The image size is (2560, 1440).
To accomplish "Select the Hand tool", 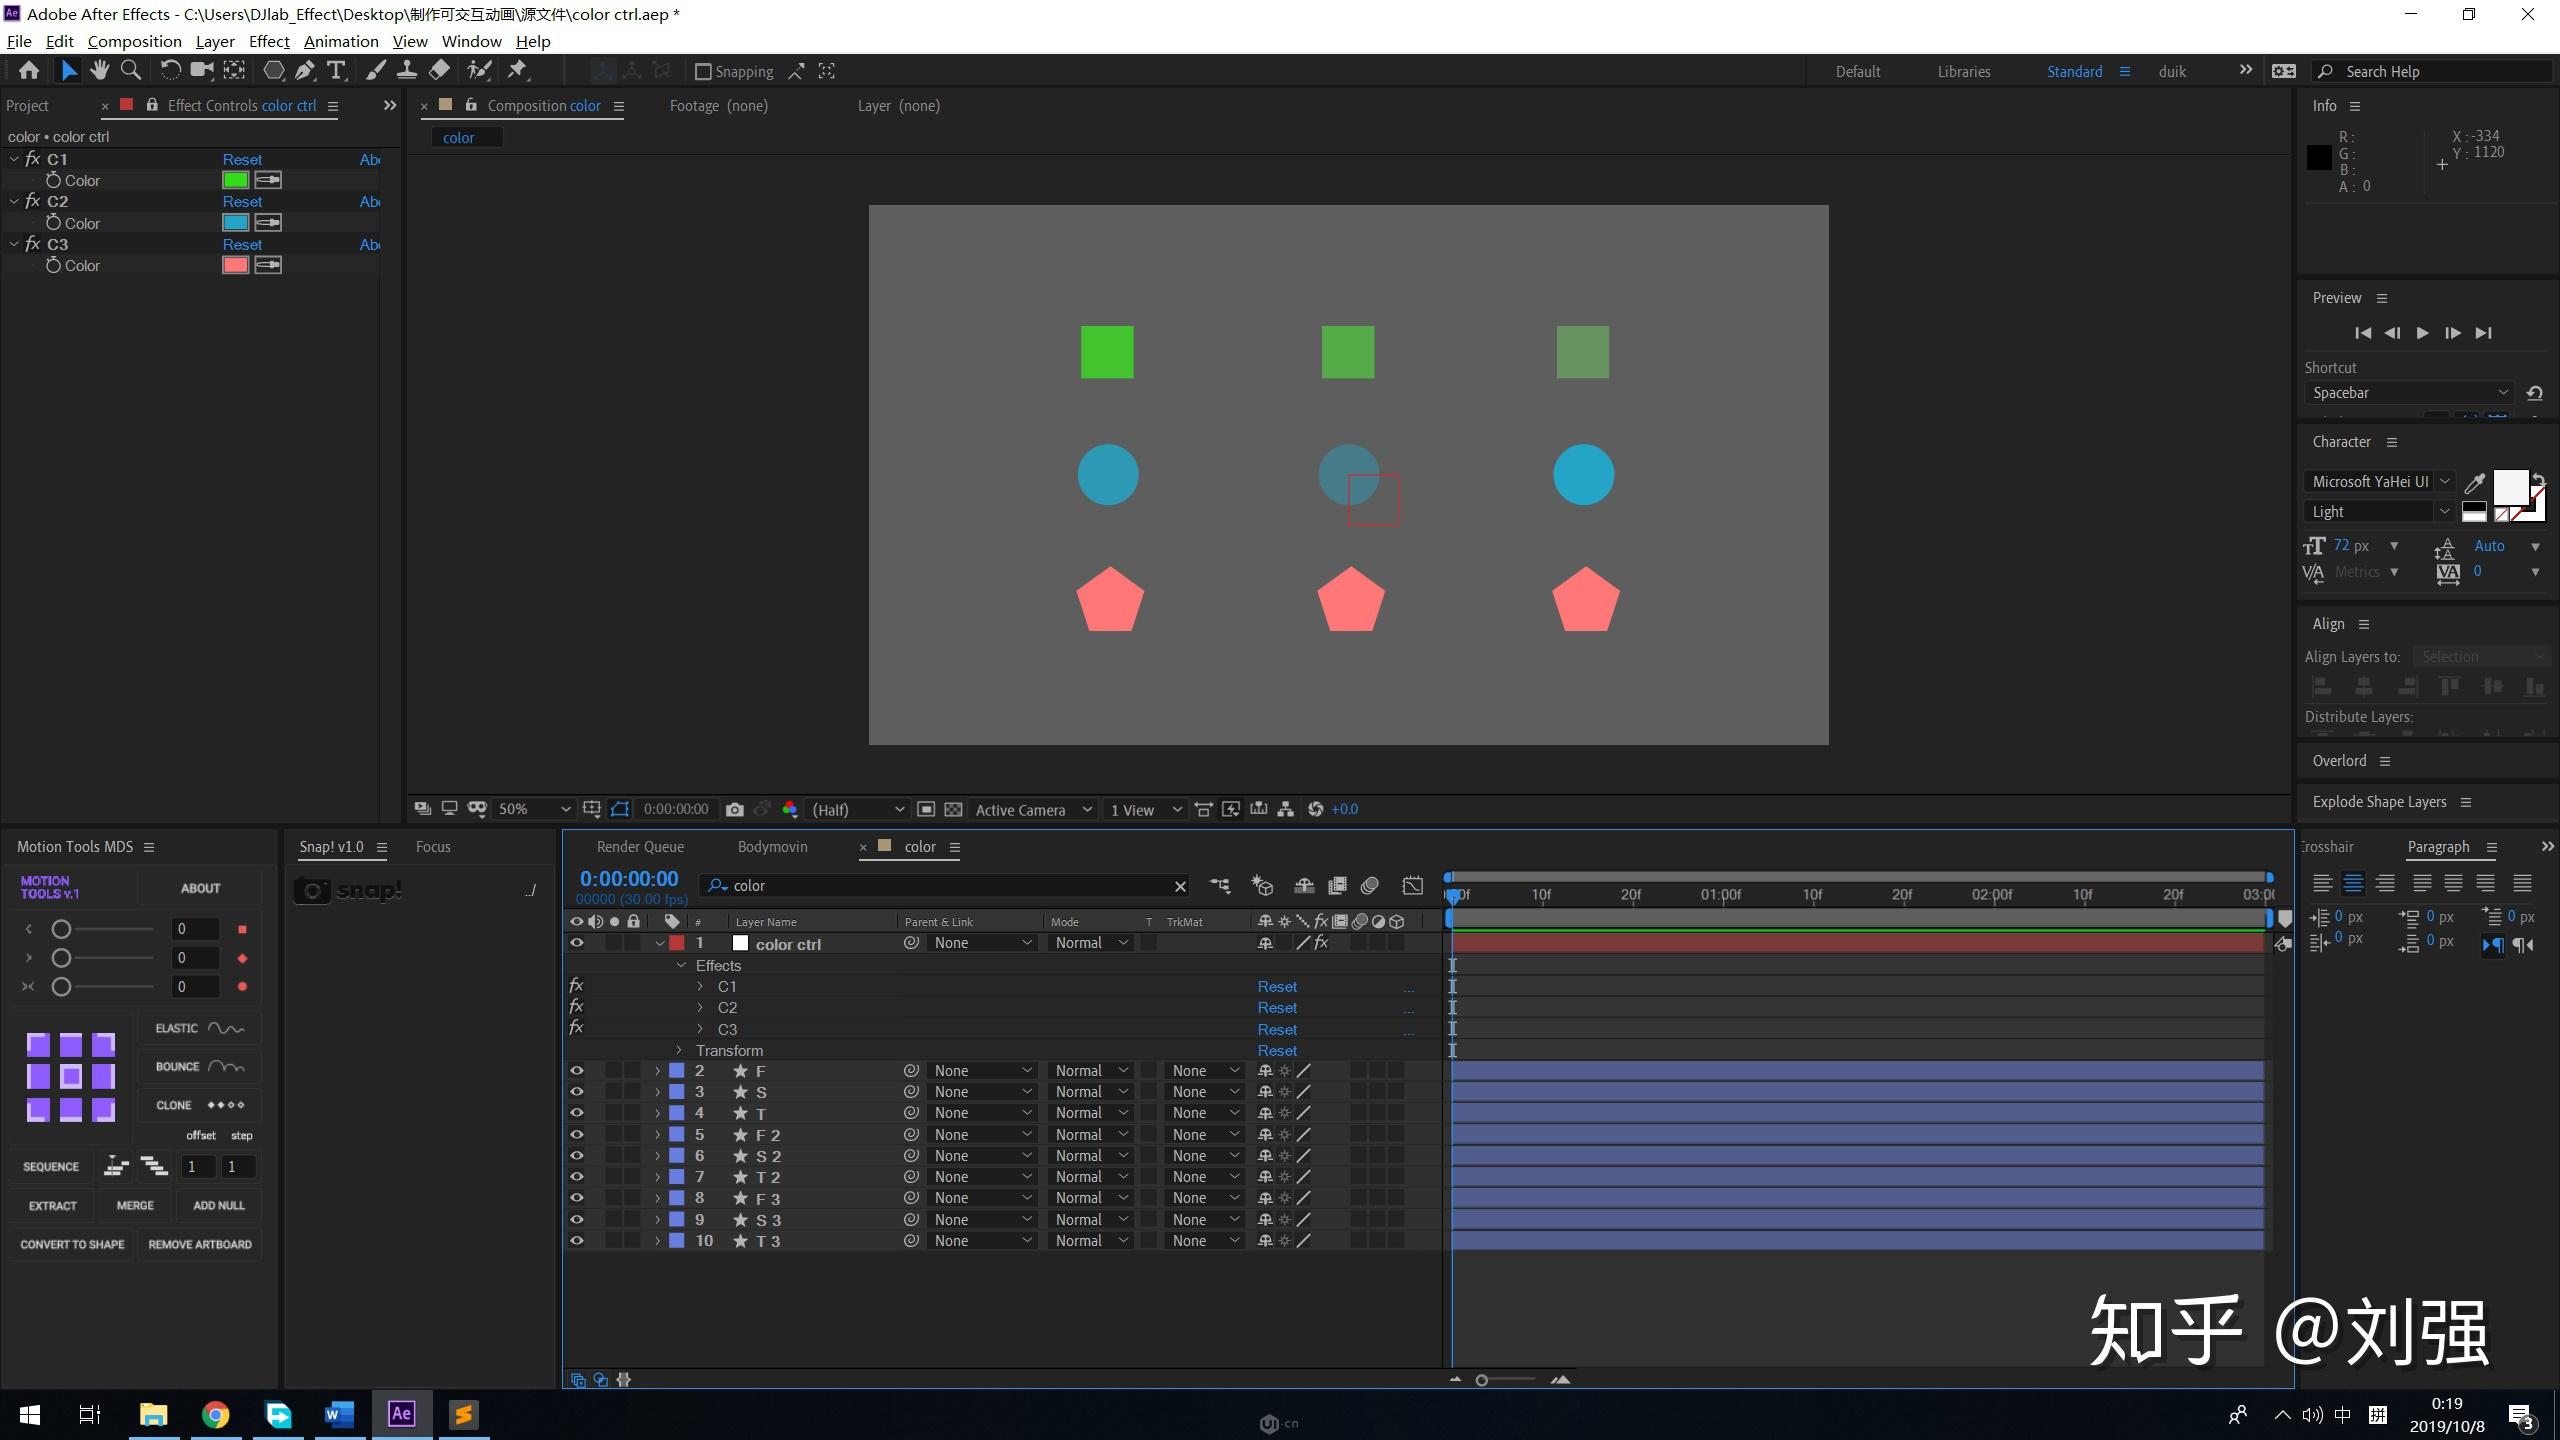I will [99, 71].
